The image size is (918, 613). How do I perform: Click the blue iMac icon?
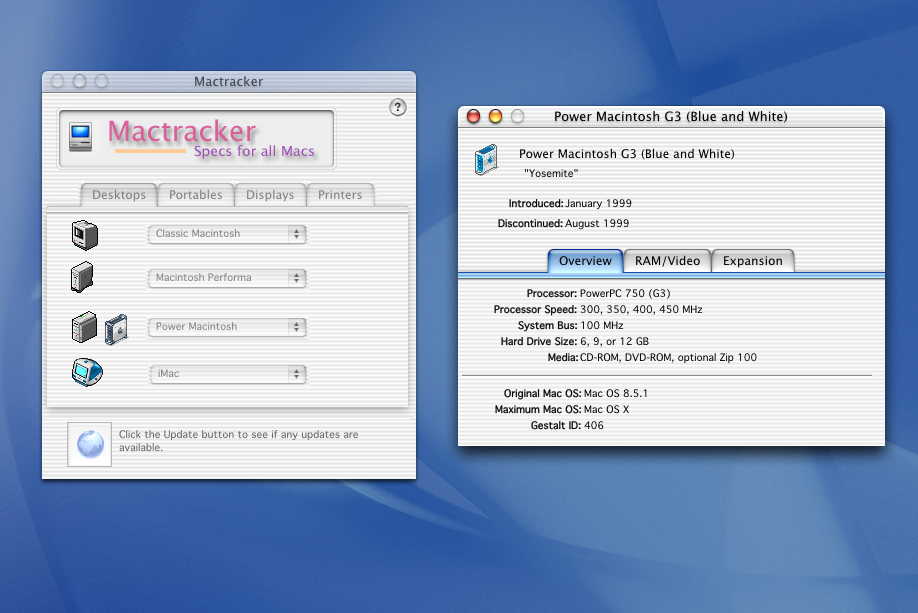pyautogui.click(x=87, y=372)
